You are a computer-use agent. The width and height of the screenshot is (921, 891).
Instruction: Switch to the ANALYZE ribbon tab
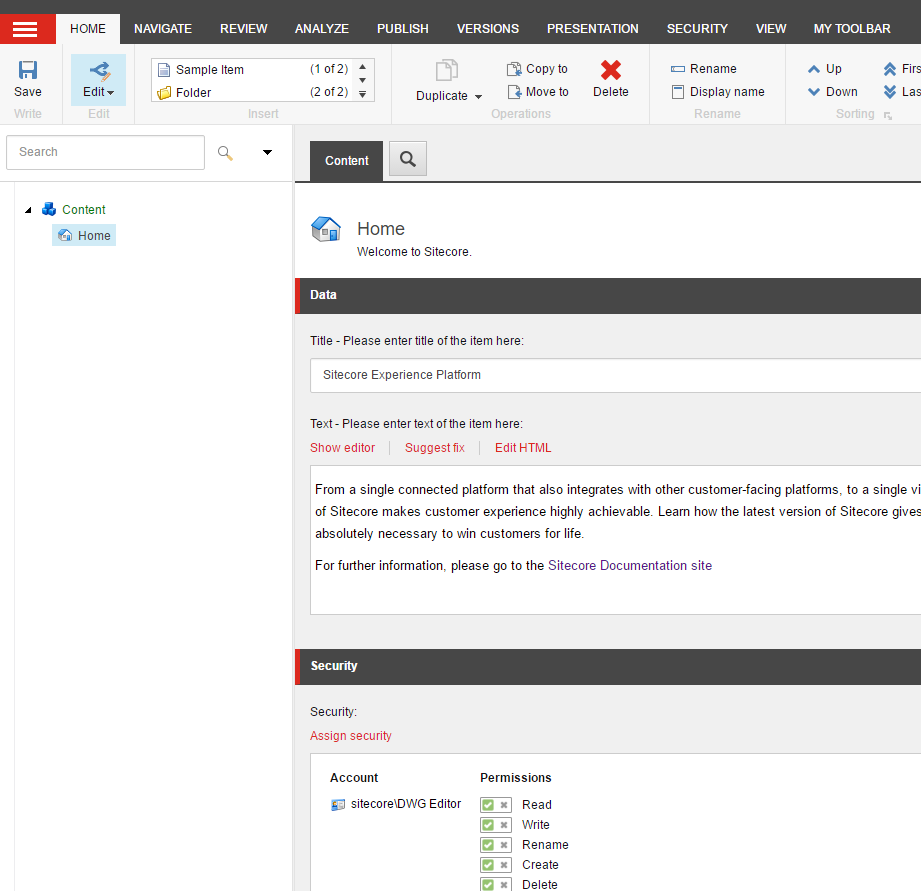[322, 29]
